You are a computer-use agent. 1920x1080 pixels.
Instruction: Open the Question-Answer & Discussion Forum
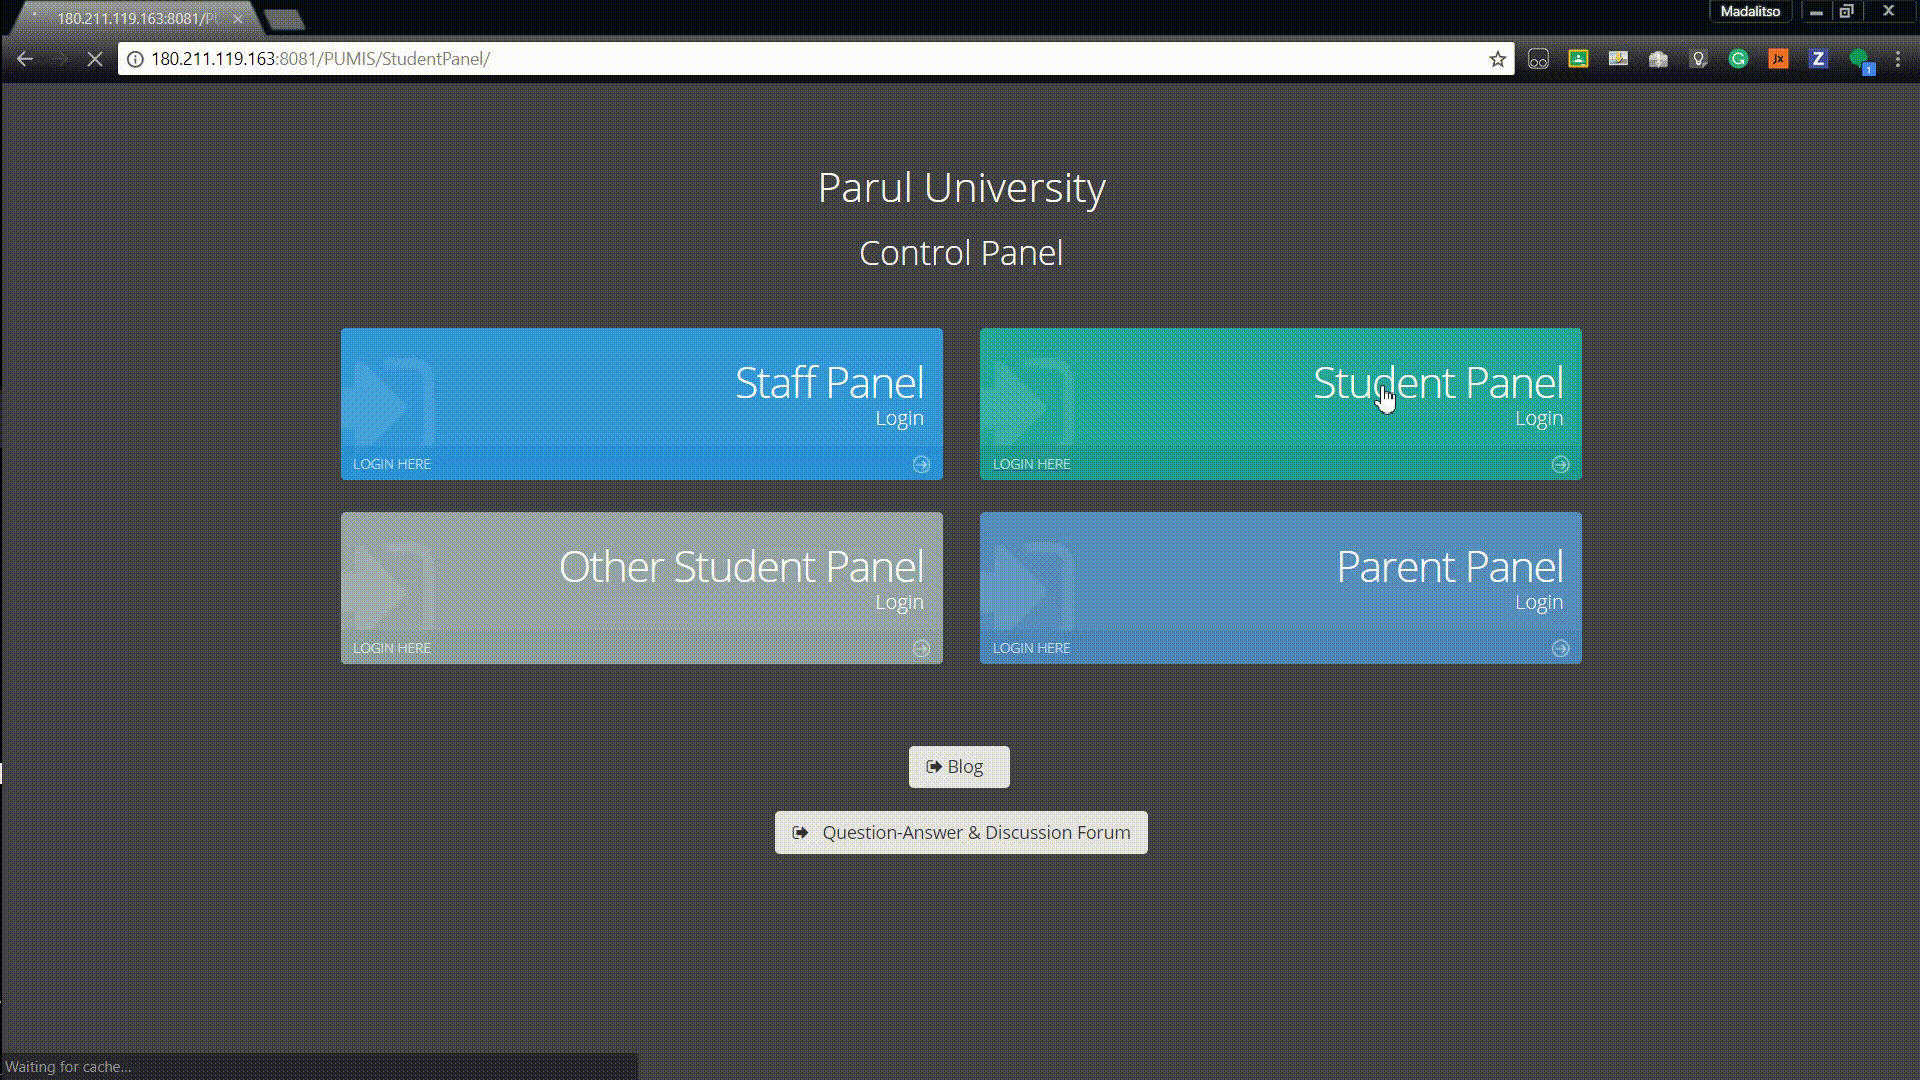[x=960, y=831]
